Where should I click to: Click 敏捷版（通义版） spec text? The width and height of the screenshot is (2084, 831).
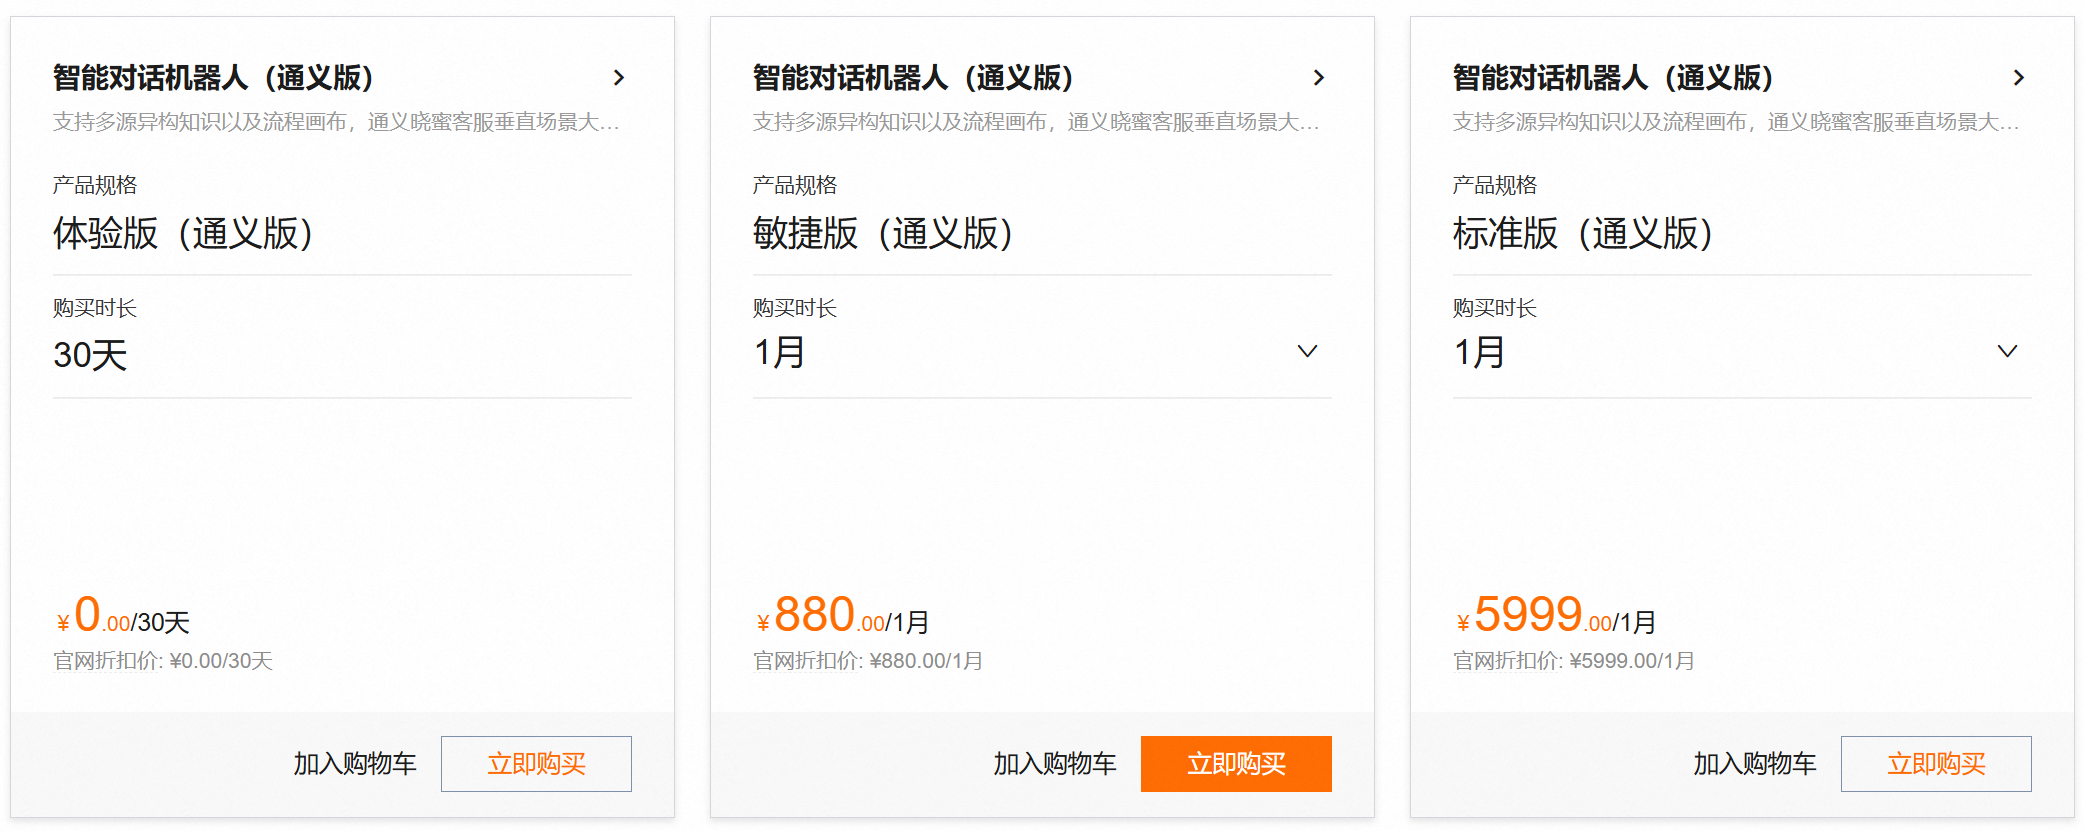point(882,233)
